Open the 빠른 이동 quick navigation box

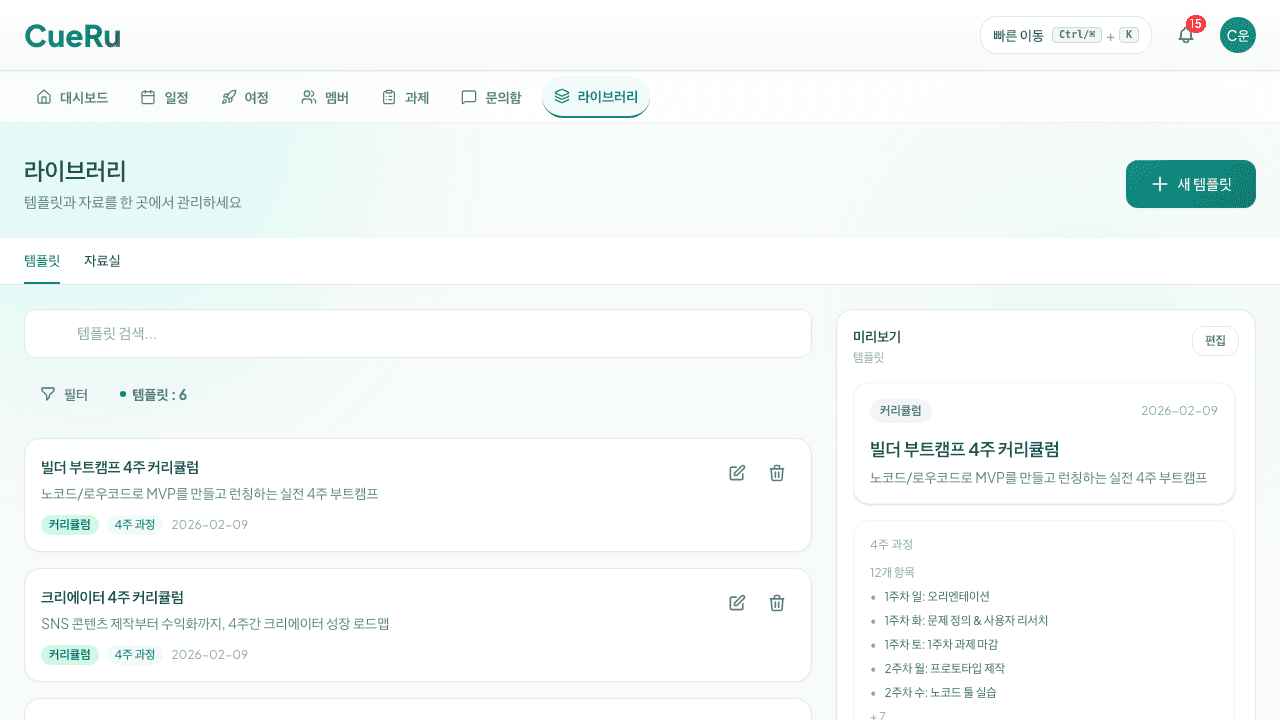pos(1065,34)
